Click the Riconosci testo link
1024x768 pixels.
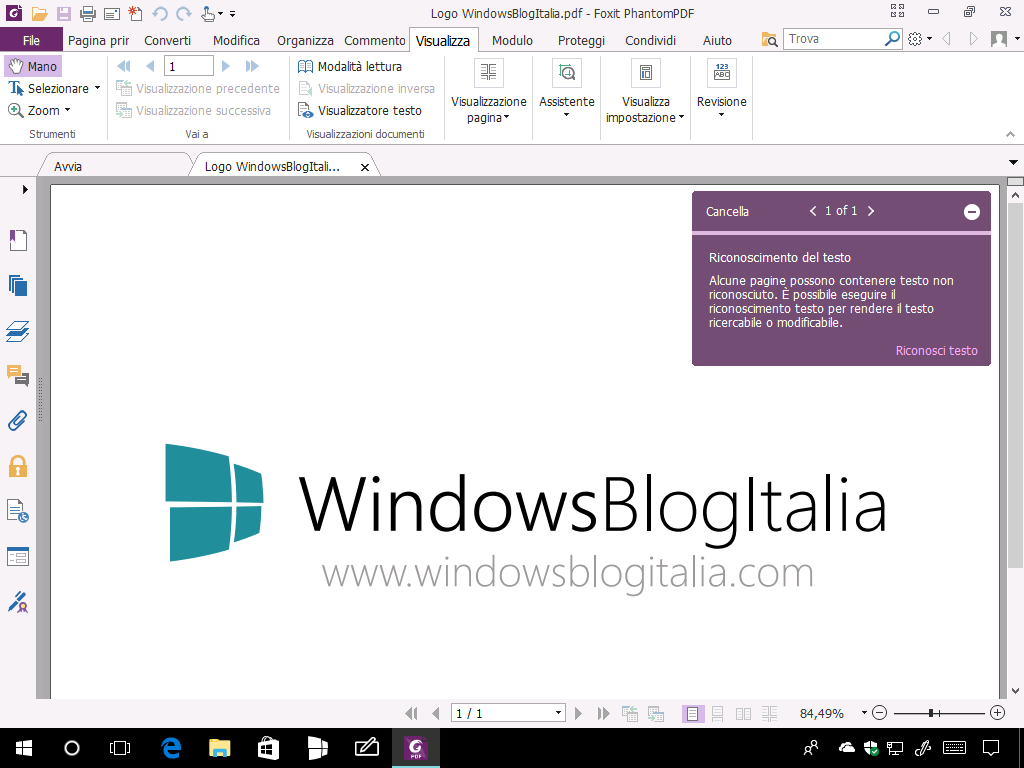point(936,351)
